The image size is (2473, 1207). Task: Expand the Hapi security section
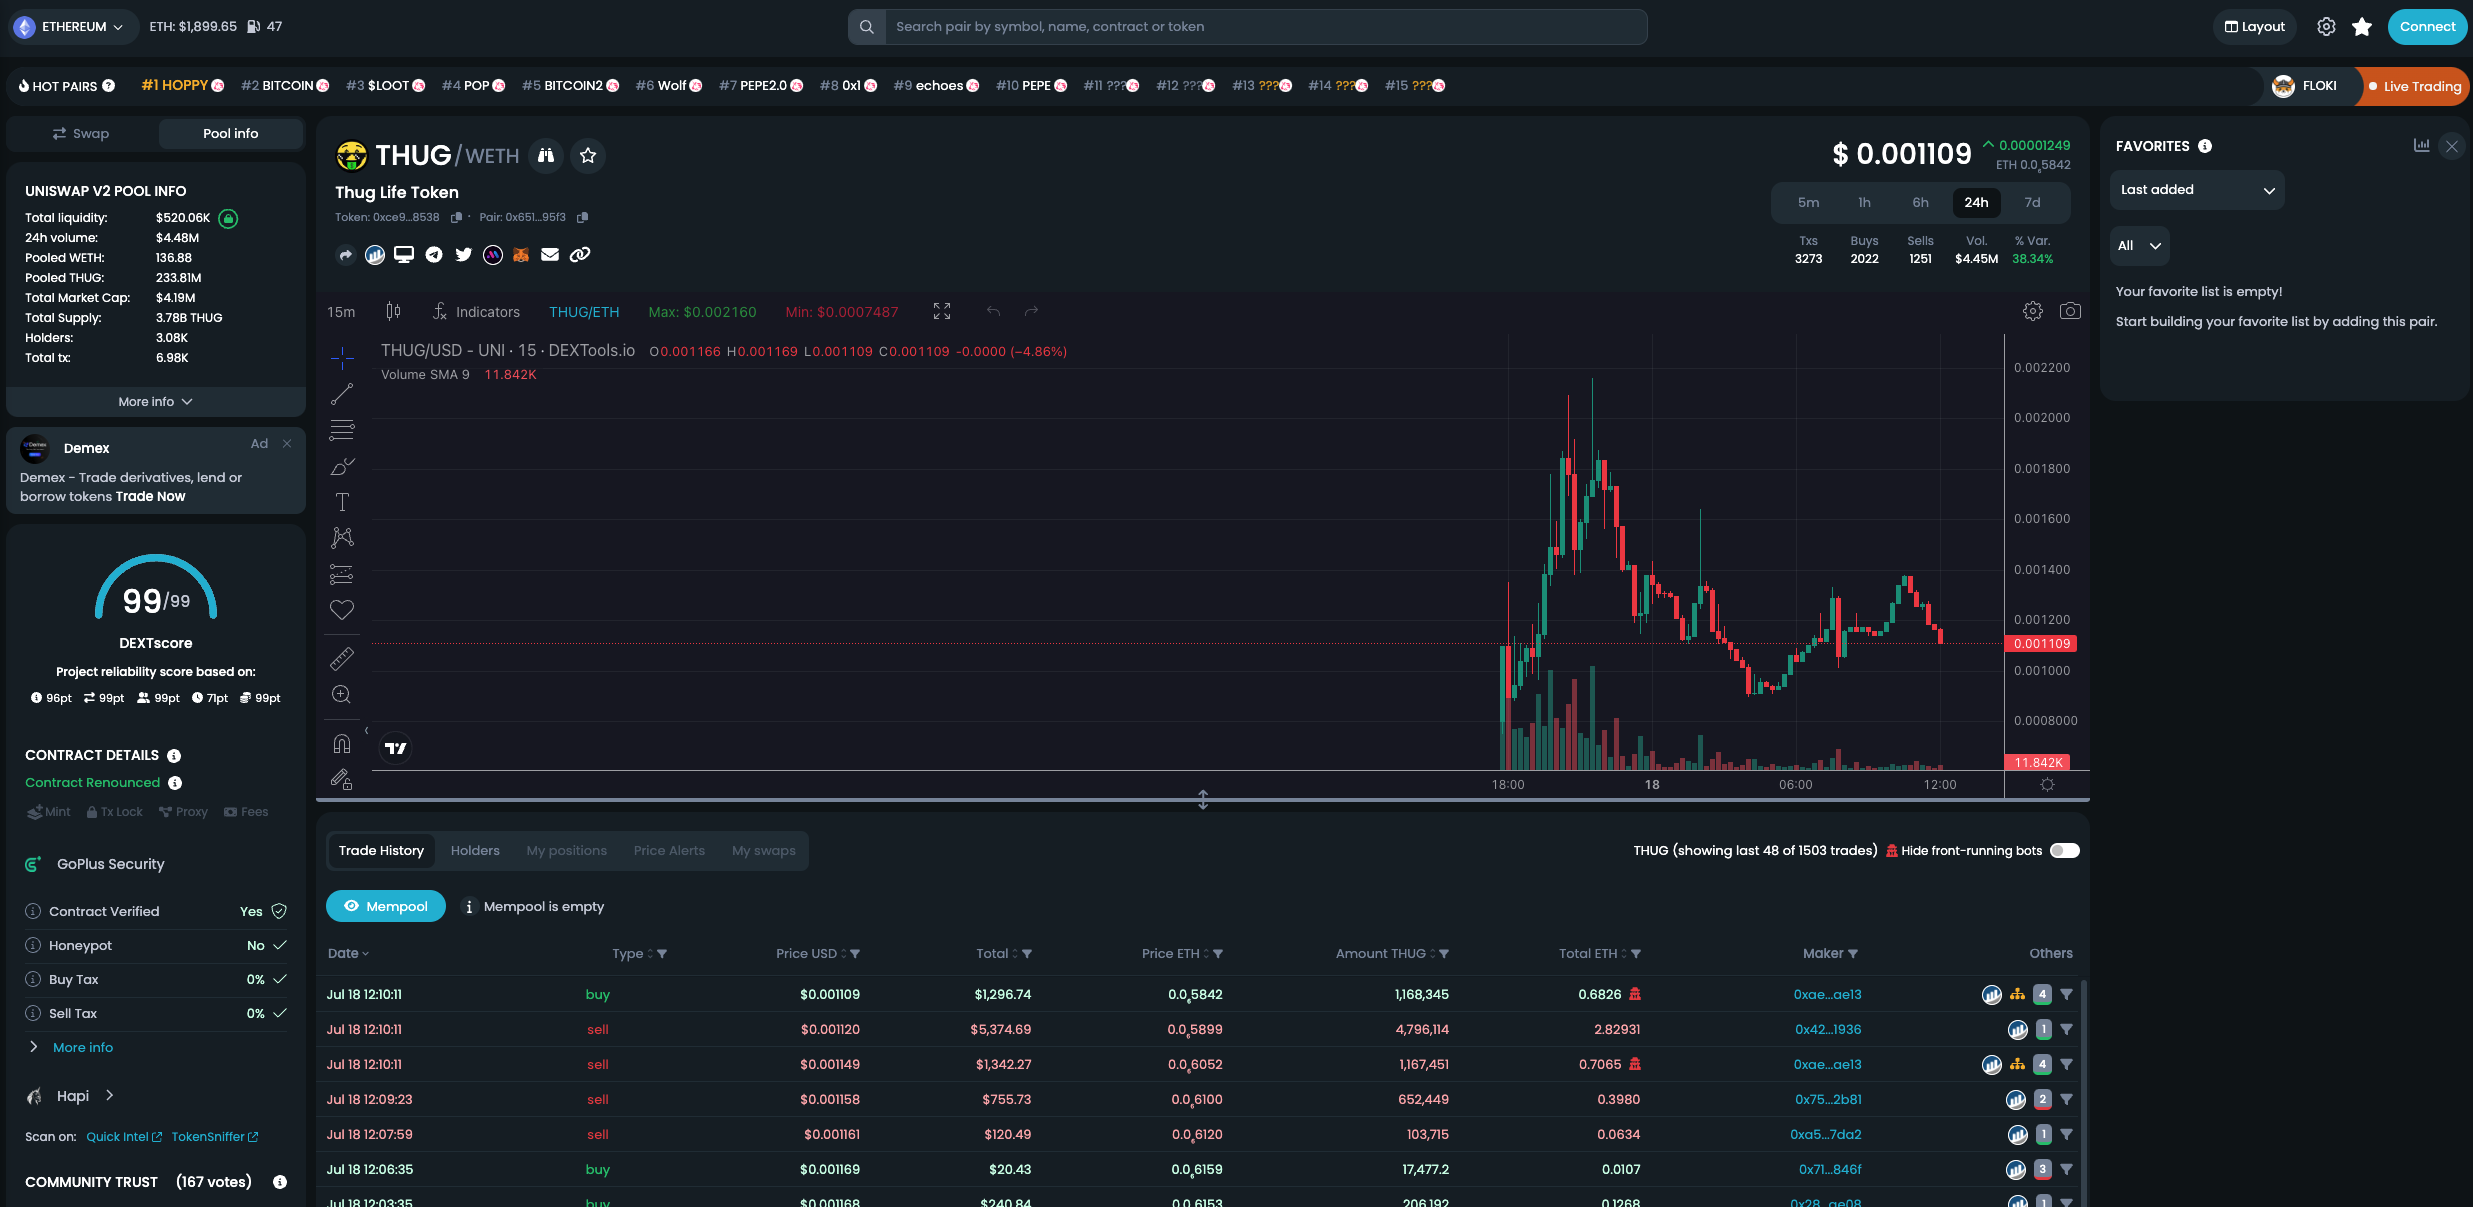71,1096
